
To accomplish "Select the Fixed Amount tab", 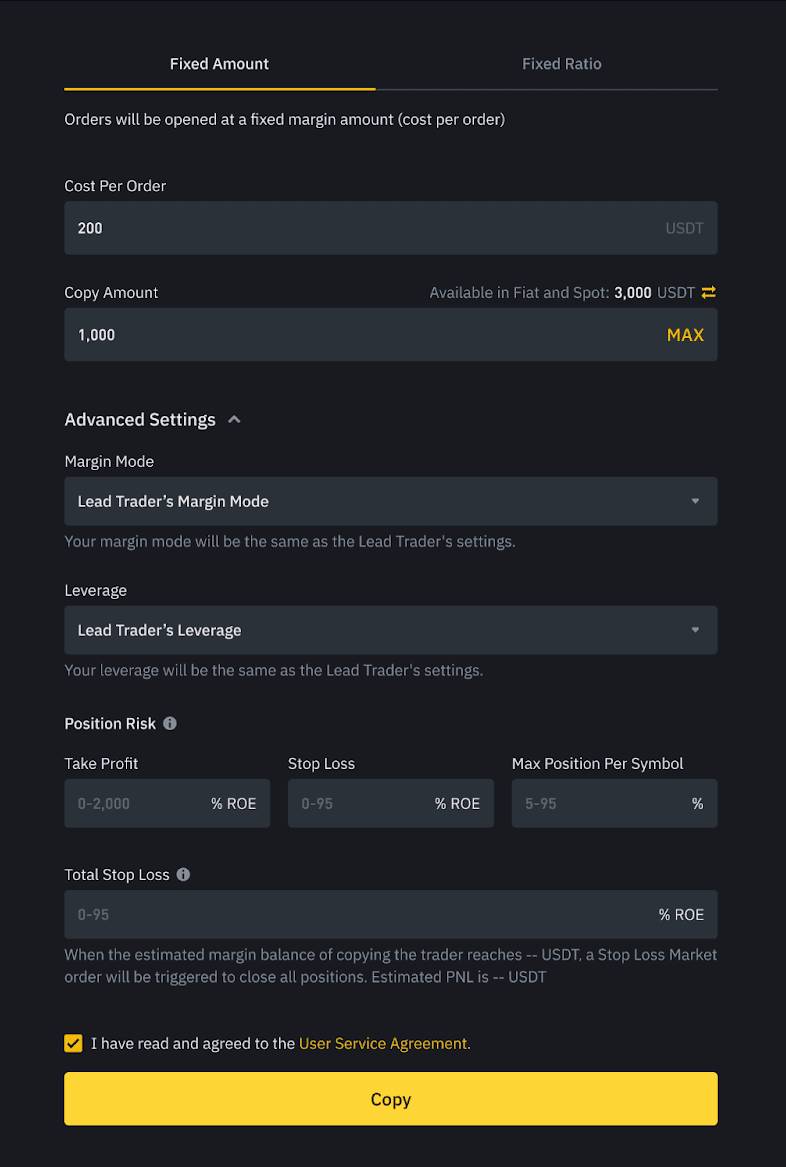I will (220, 64).
